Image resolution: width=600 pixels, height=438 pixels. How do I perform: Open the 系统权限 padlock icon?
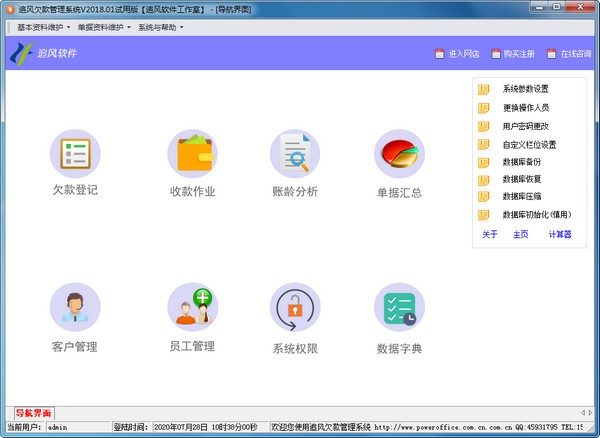[295, 308]
